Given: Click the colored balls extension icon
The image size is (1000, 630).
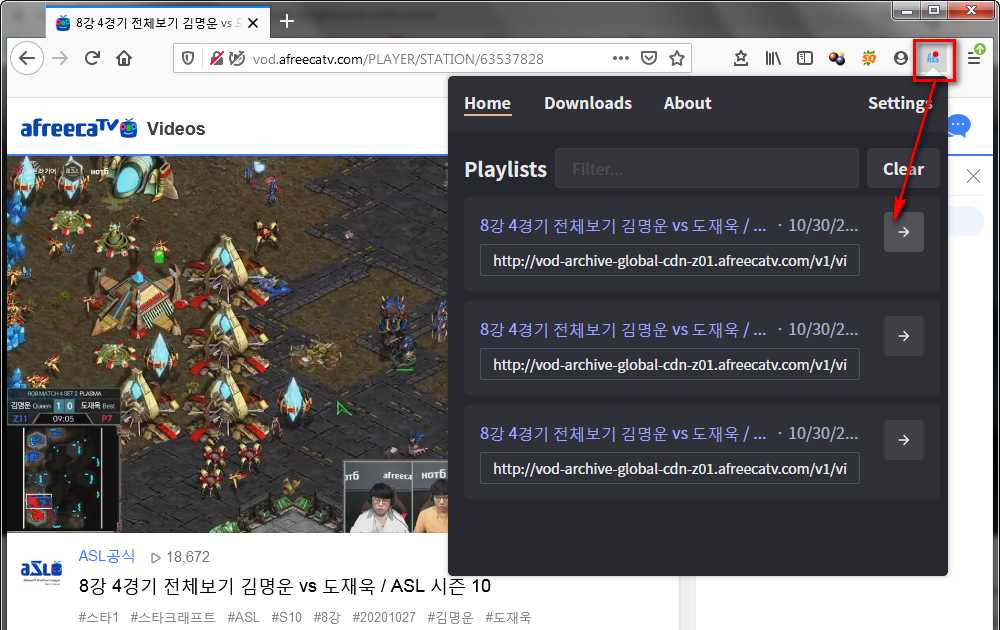Looking at the screenshot, I should pos(837,59).
